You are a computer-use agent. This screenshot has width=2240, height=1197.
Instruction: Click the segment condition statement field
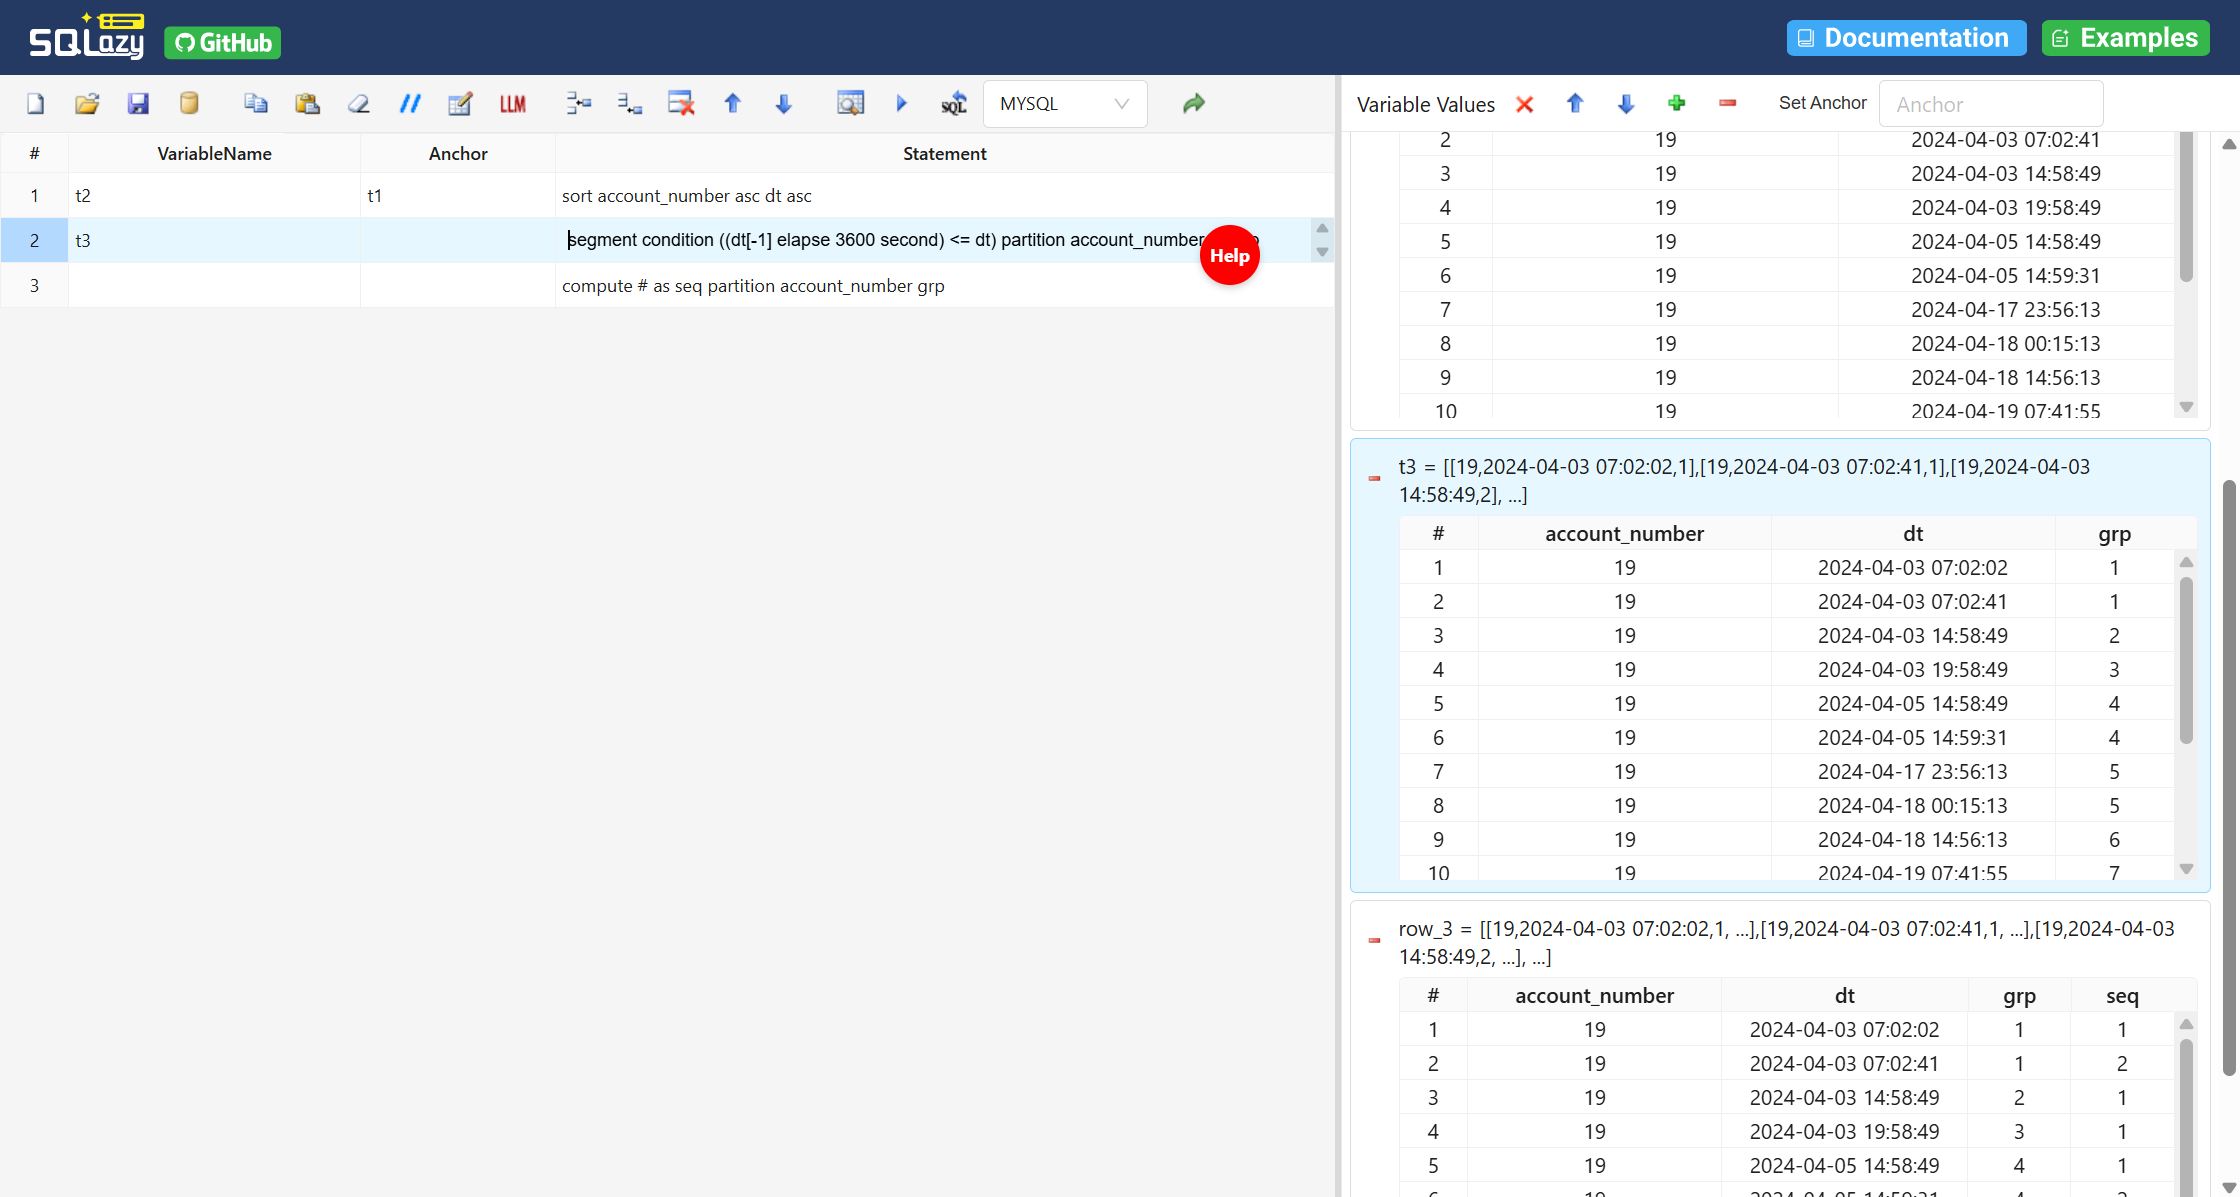pyautogui.click(x=932, y=240)
